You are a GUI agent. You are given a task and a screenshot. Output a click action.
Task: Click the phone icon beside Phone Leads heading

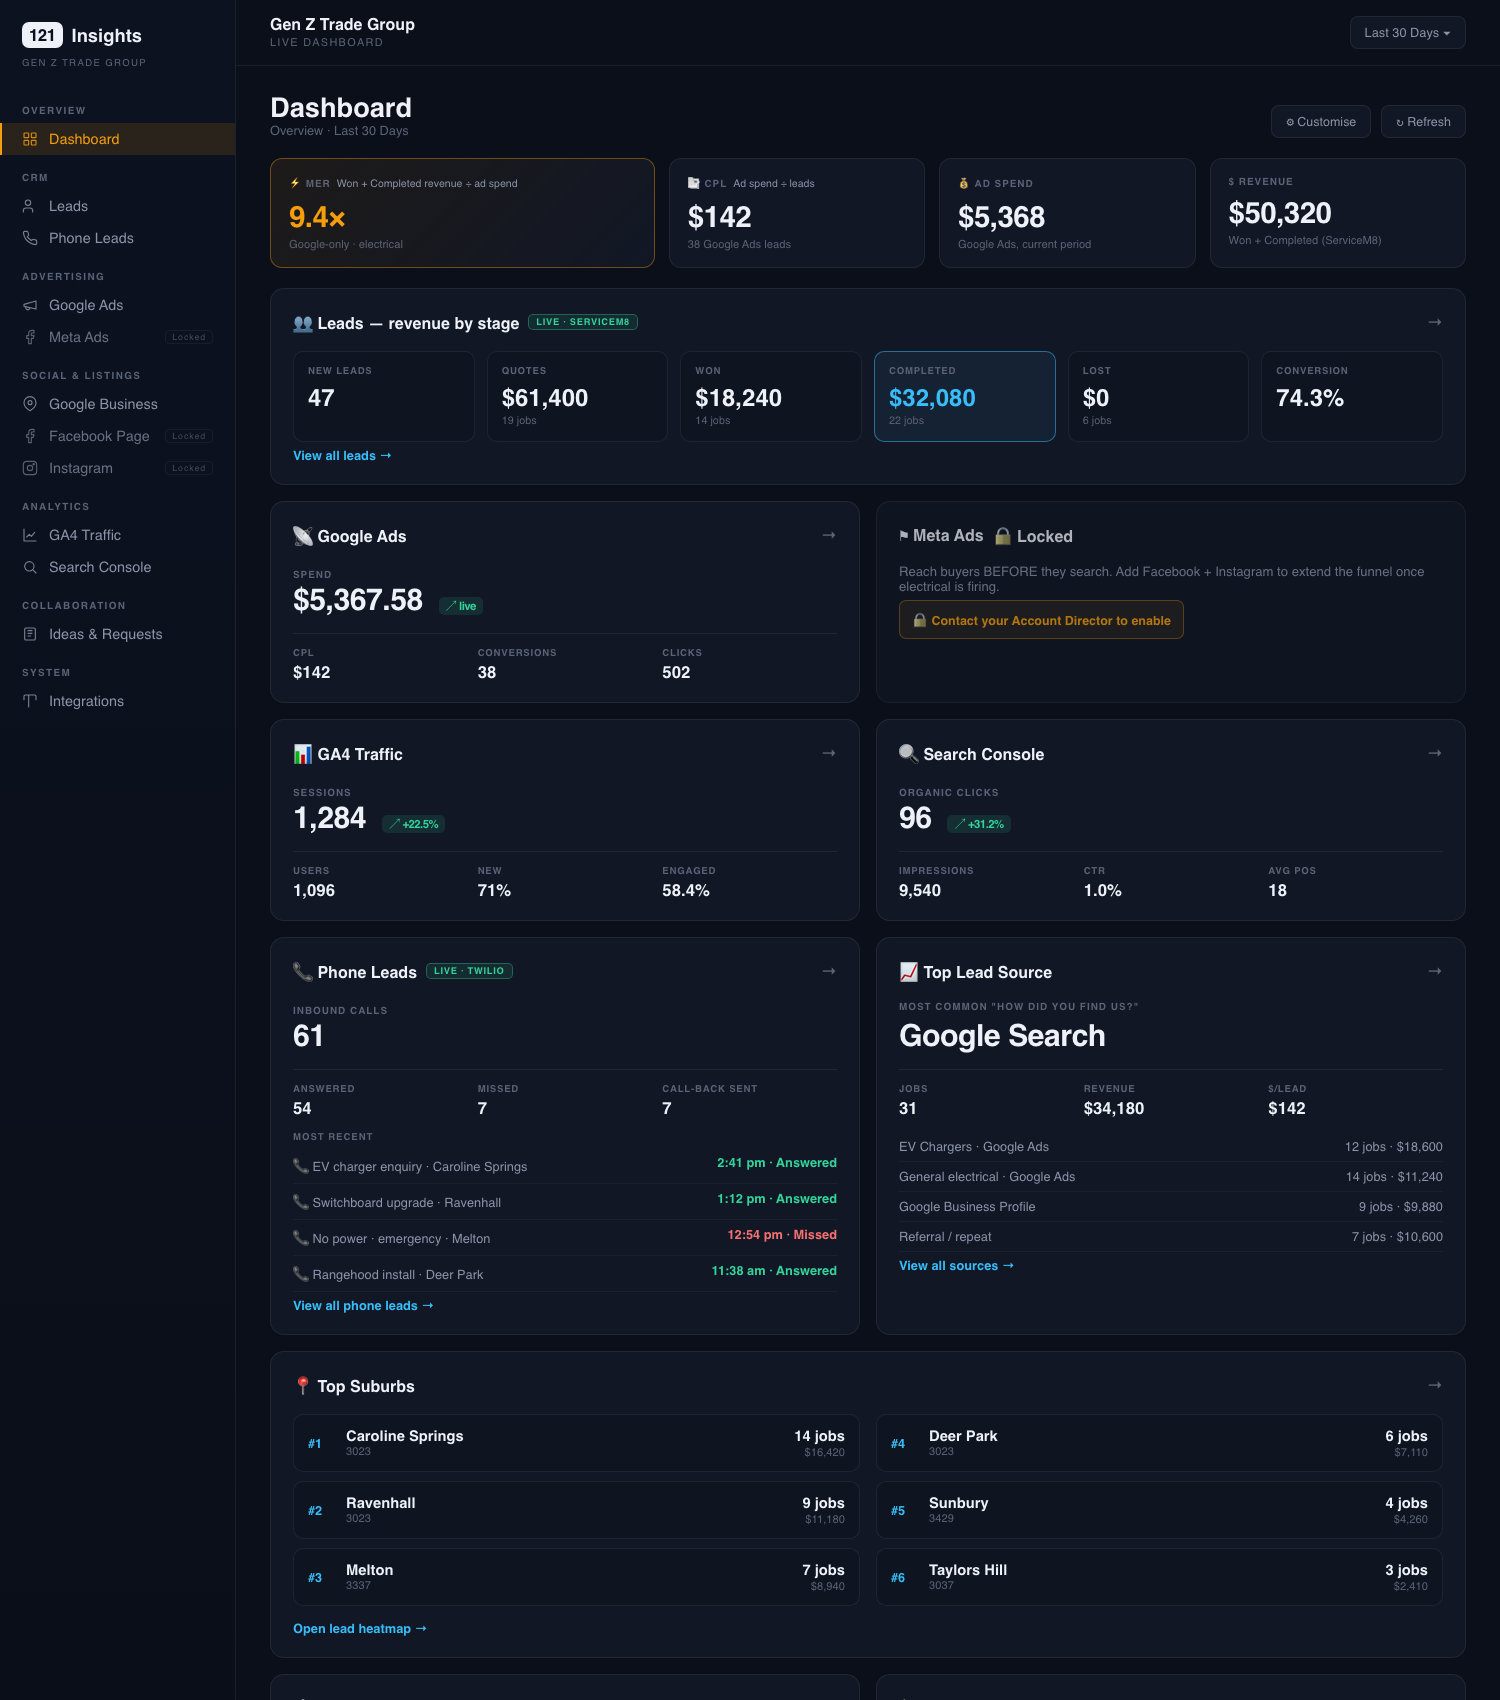click(x=302, y=972)
